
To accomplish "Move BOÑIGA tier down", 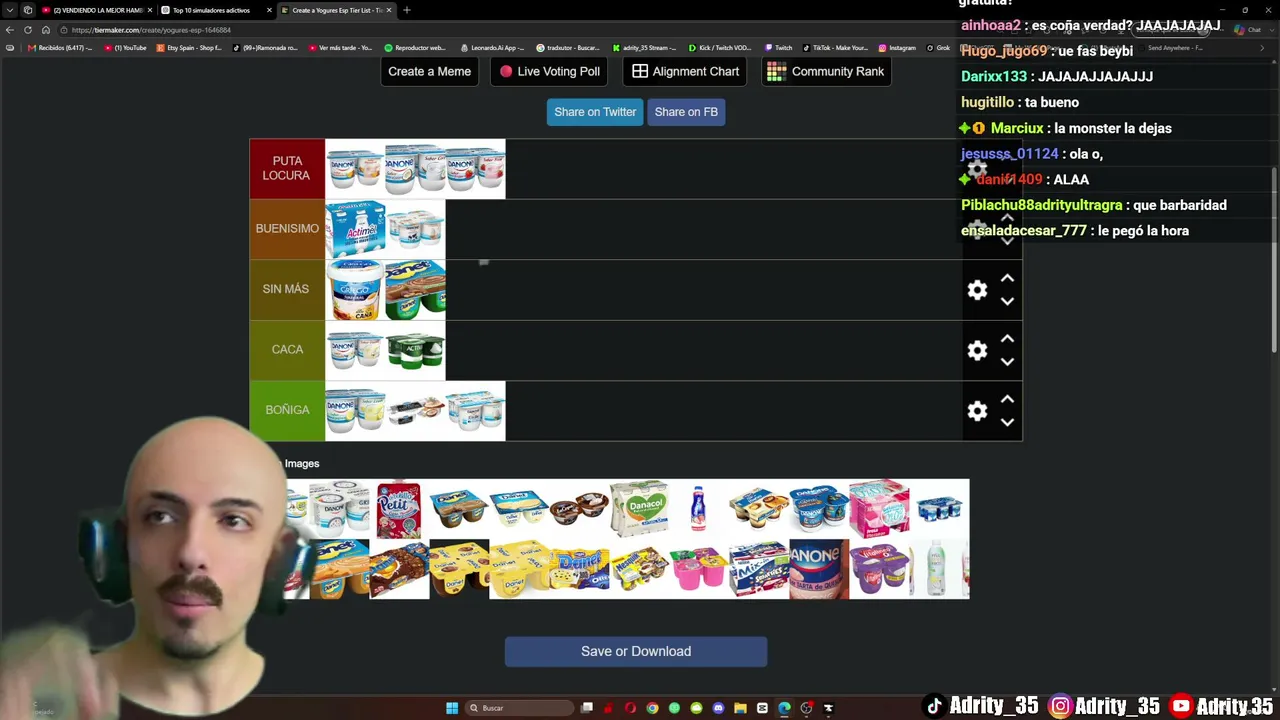I will (1007, 422).
